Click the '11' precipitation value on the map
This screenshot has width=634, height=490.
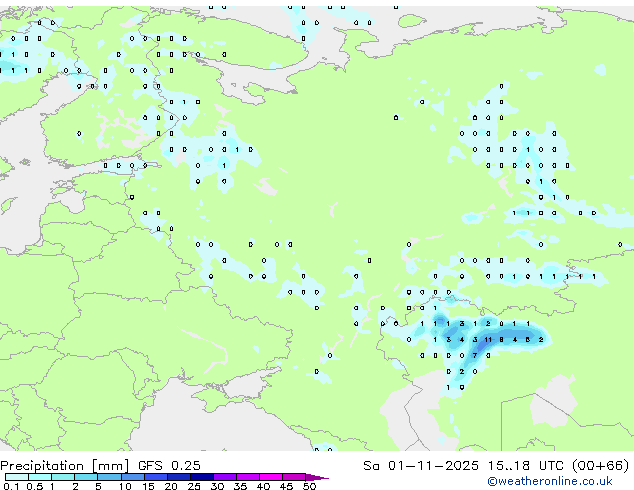tap(488, 340)
